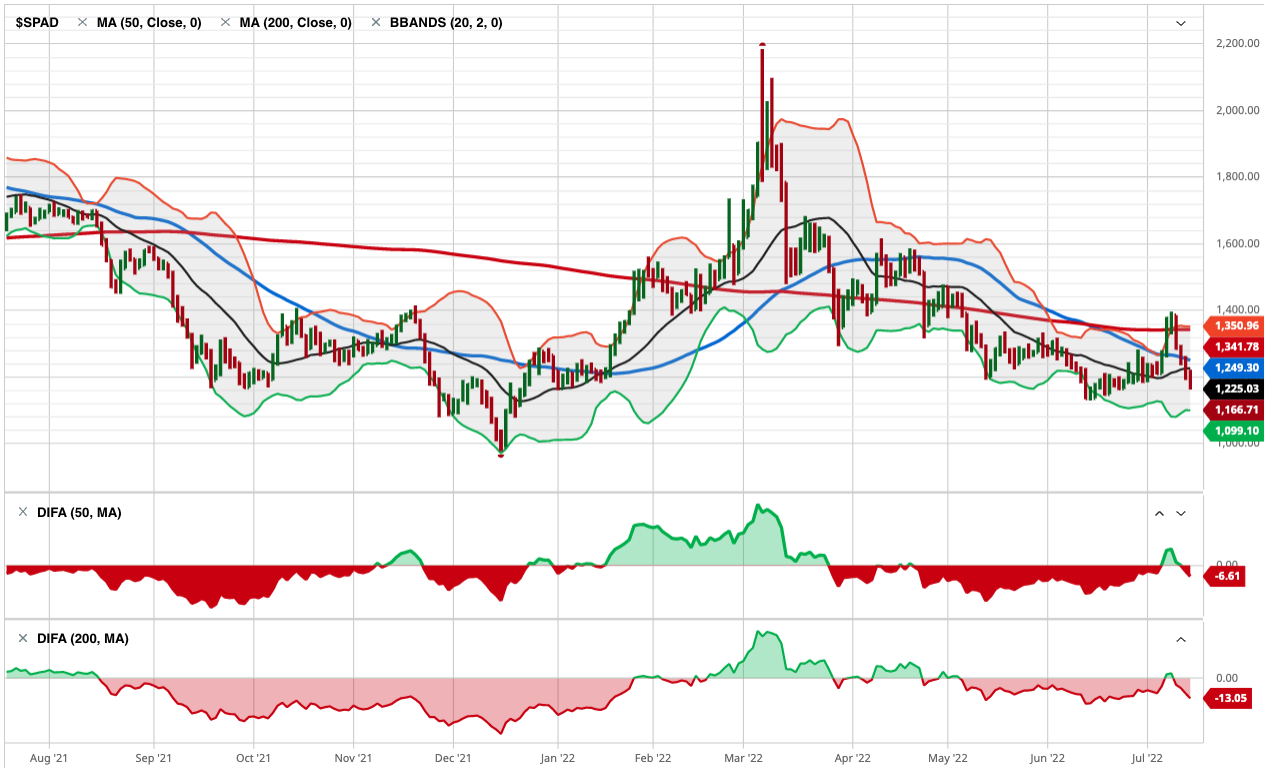Select the BBANDS (20, 2, 0) label

click(x=445, y=22)
